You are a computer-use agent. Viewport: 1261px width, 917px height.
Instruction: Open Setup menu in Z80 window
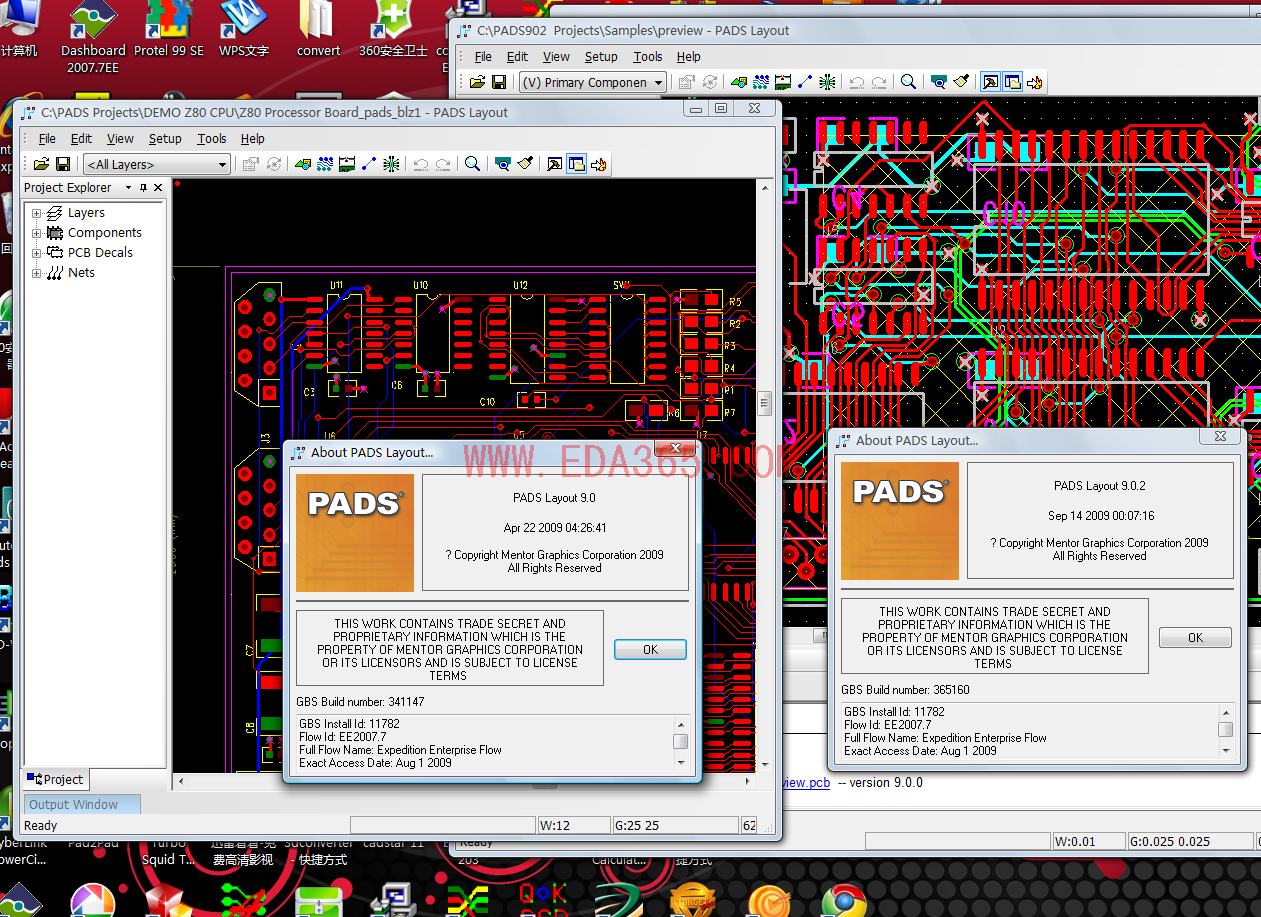(165, 139)
